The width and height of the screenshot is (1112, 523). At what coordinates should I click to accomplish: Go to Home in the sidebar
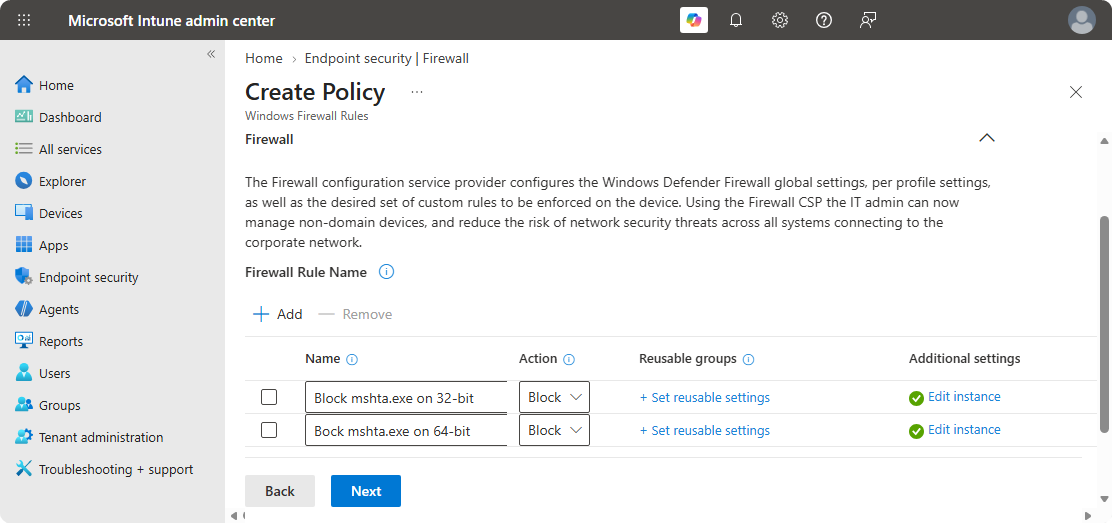coord(56,85)
